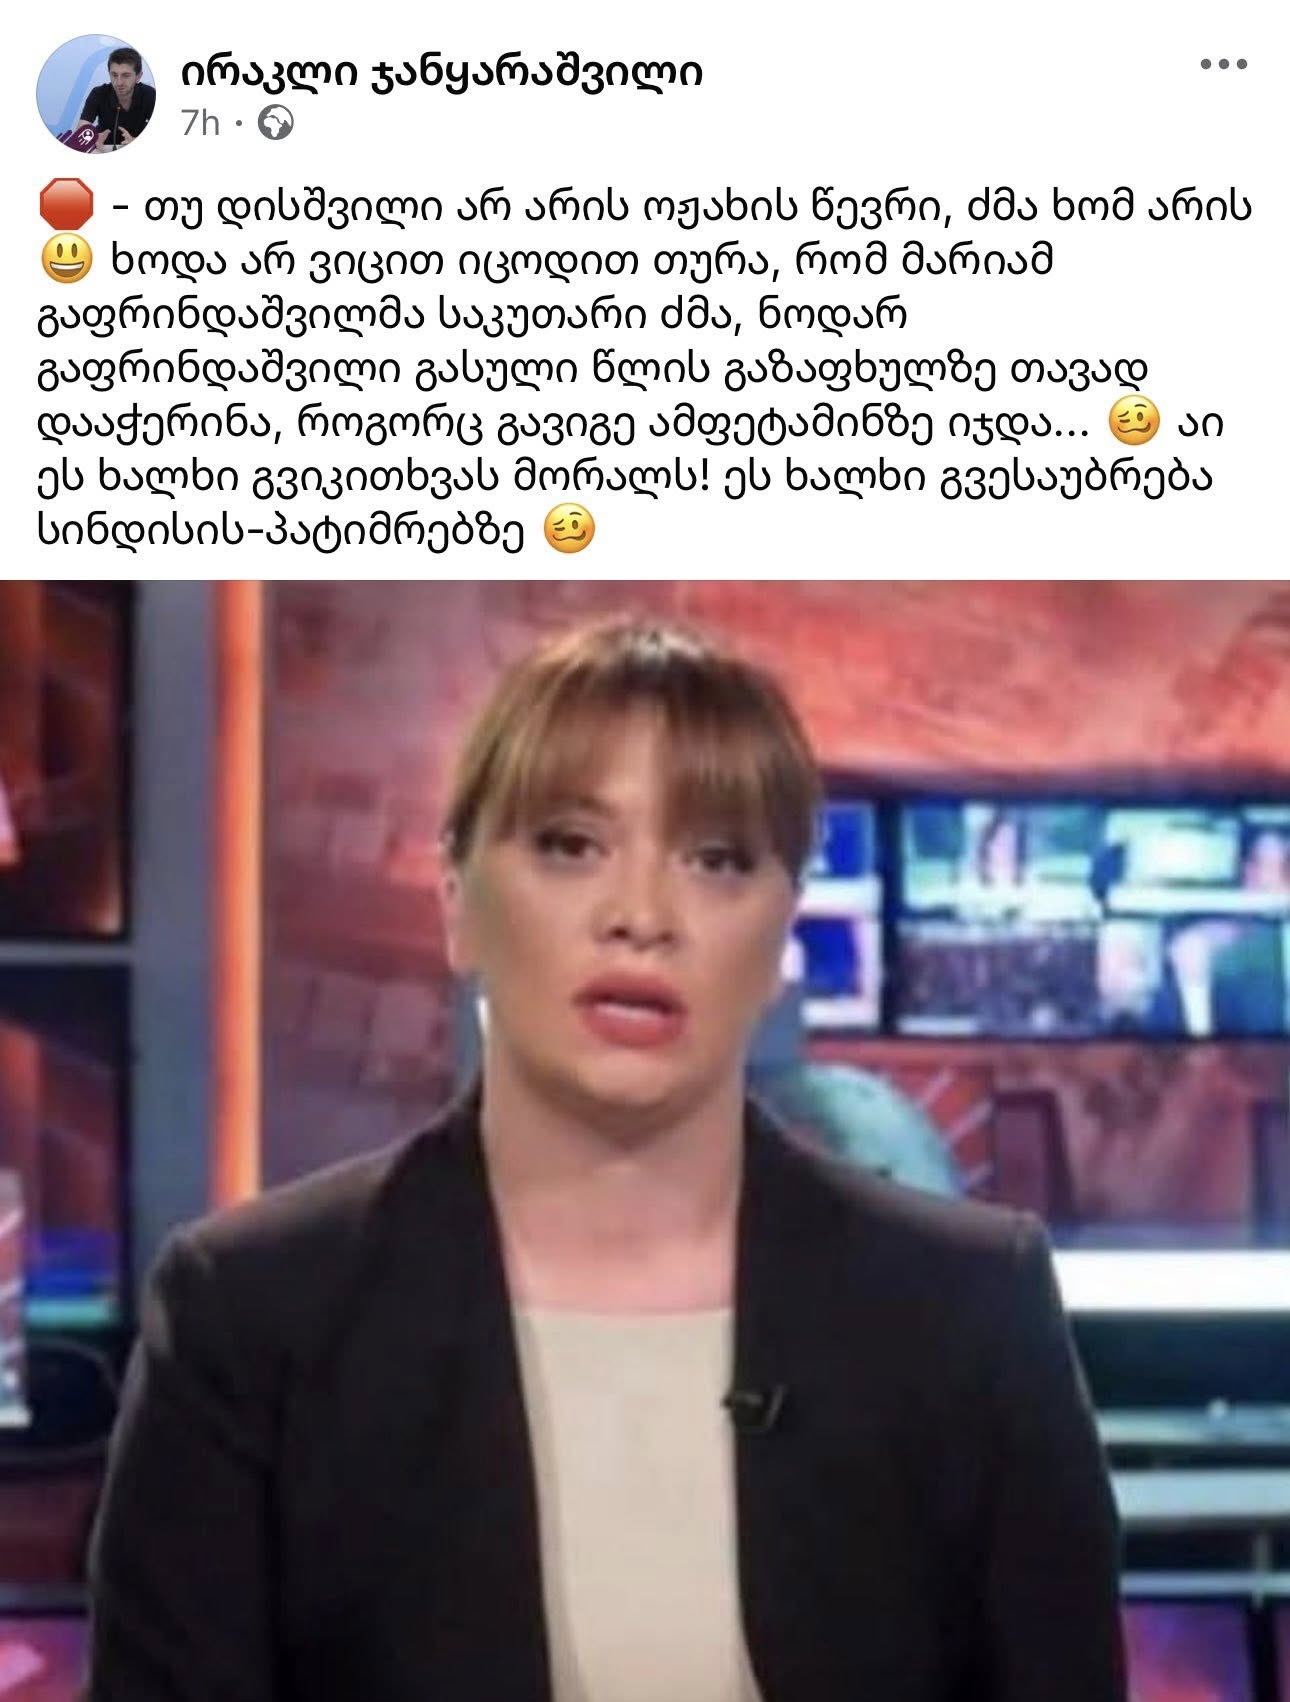The width and height of the screenshot is (1290, 1702).
Task: Open ირაკლი ჯანყარაშვილი profile name link
Action: [442, 71]
